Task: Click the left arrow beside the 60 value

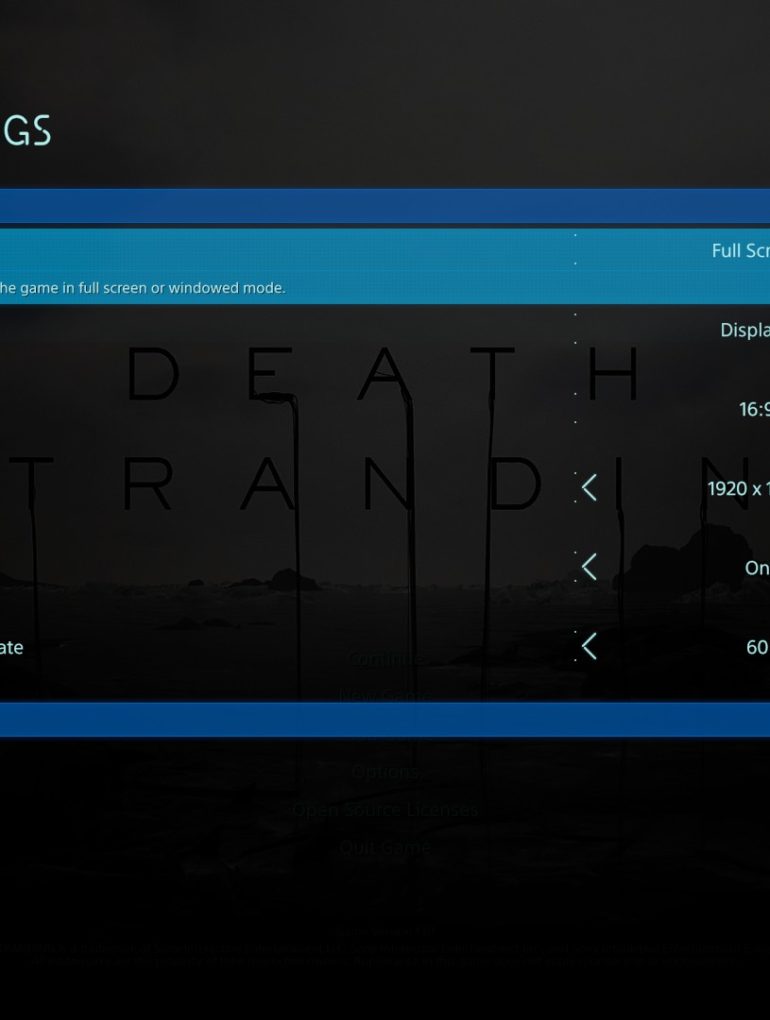Action: [589, 647]
